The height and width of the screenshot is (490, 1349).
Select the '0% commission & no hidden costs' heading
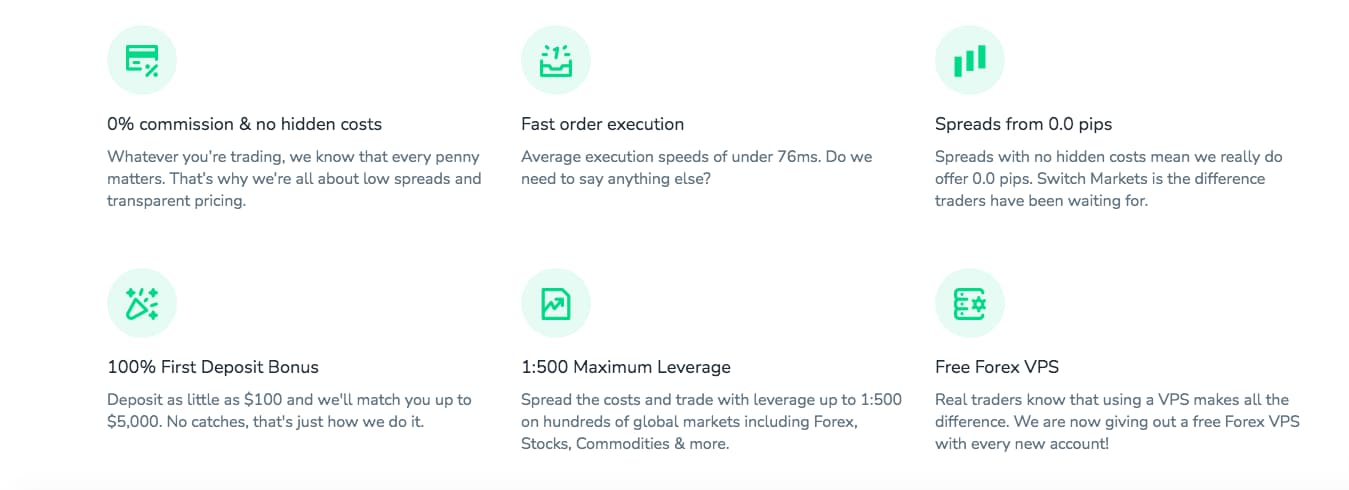point(245,124)
